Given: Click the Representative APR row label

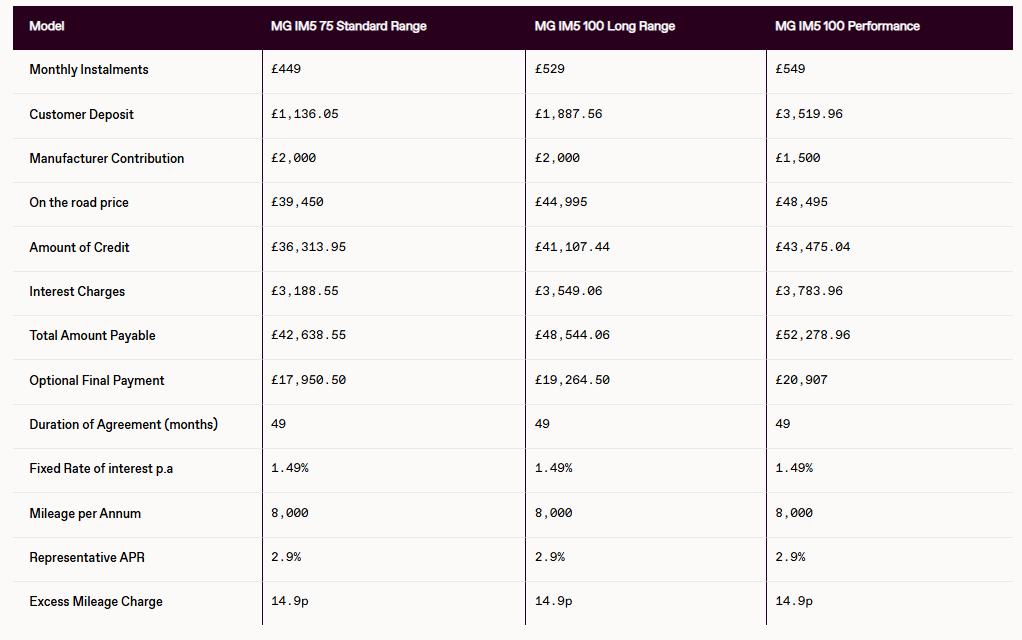Looking at the screenshot, I should pyautogui.click(x=87, y=557).
